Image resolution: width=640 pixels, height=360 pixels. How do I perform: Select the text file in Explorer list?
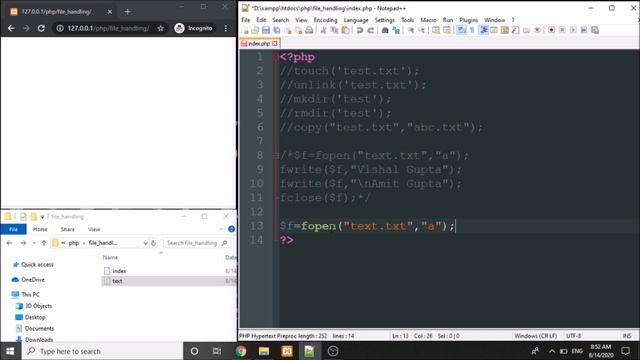pyautogui.click(x=169, y=281)
